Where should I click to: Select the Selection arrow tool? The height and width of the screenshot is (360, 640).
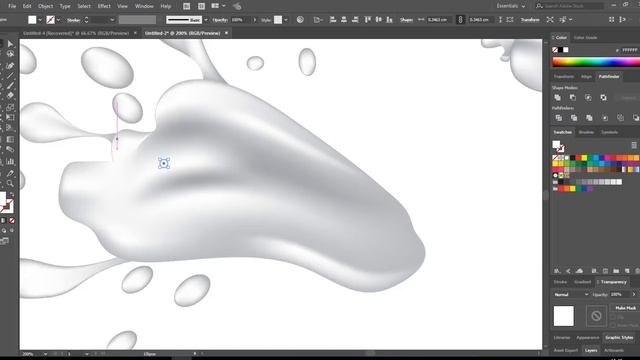tap(10, 44)
